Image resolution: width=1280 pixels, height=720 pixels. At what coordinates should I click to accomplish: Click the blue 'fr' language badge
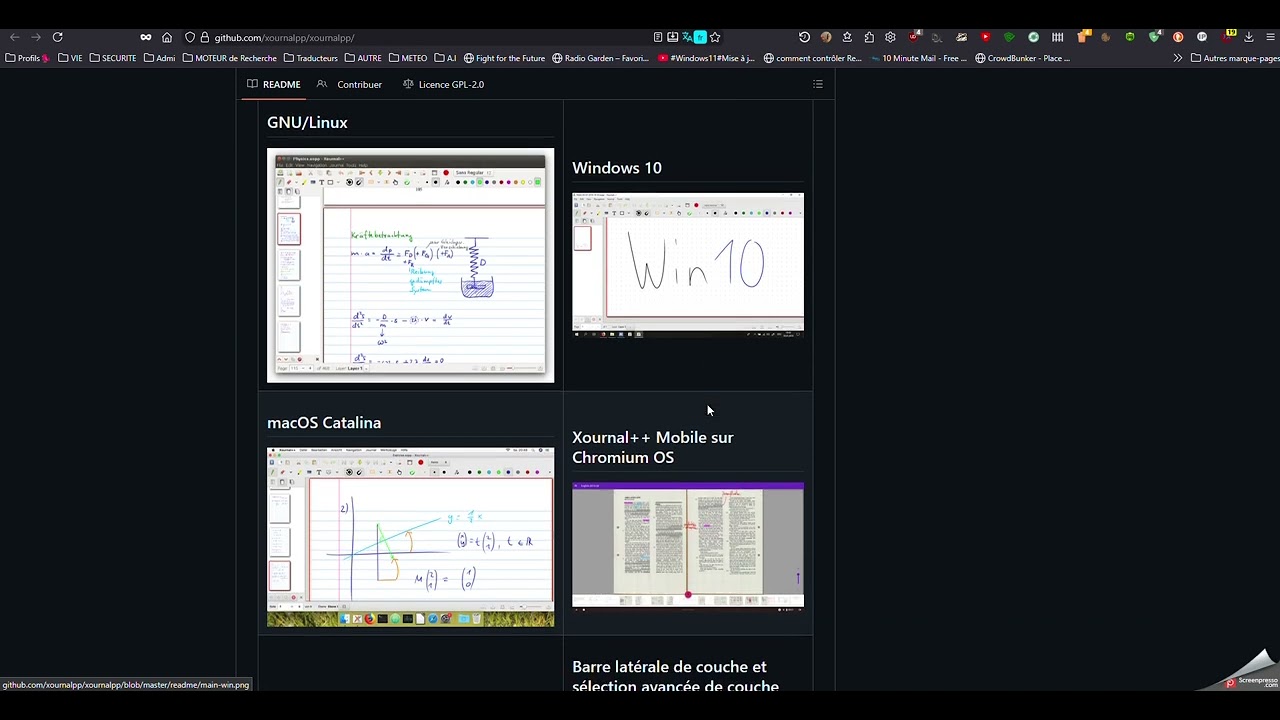[x=700, y=37]
